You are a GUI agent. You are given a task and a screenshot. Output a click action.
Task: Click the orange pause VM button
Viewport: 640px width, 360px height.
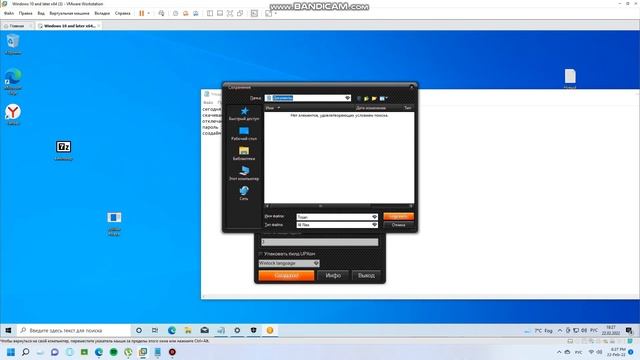click(142, 13)
